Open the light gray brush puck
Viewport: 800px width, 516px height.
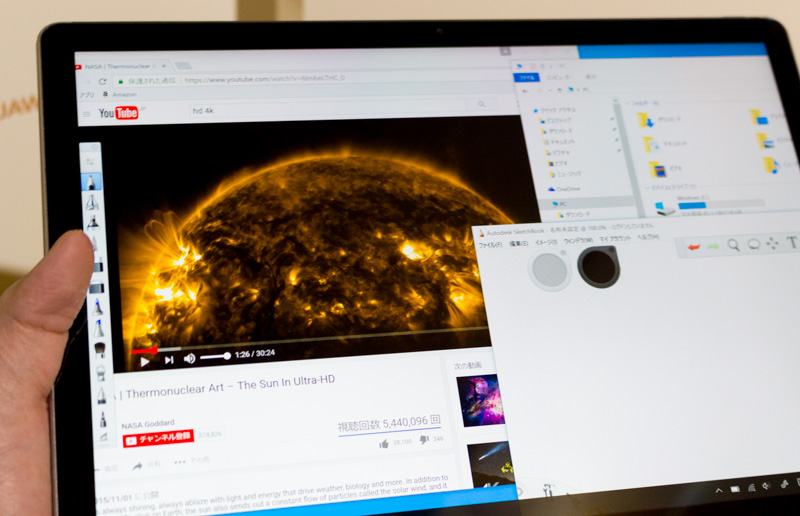click(549, 270)
